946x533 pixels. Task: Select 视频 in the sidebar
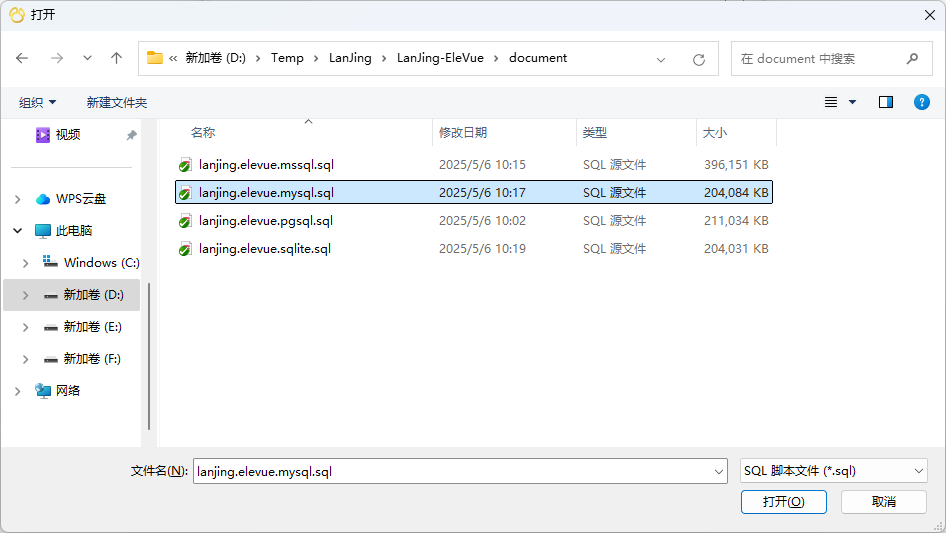(68, 135)
